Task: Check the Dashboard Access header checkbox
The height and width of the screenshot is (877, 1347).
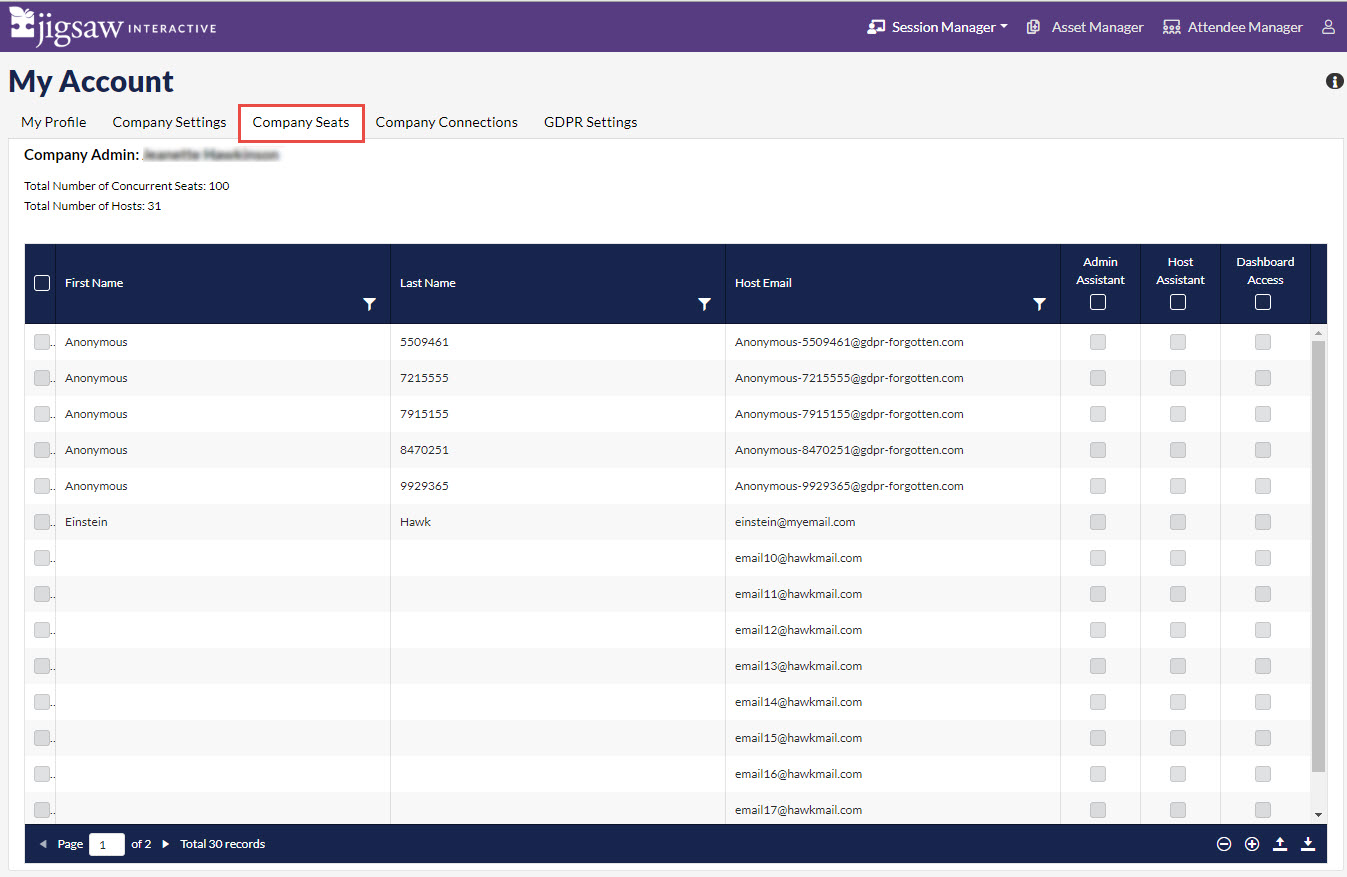Action: [x=1263, y=302]
